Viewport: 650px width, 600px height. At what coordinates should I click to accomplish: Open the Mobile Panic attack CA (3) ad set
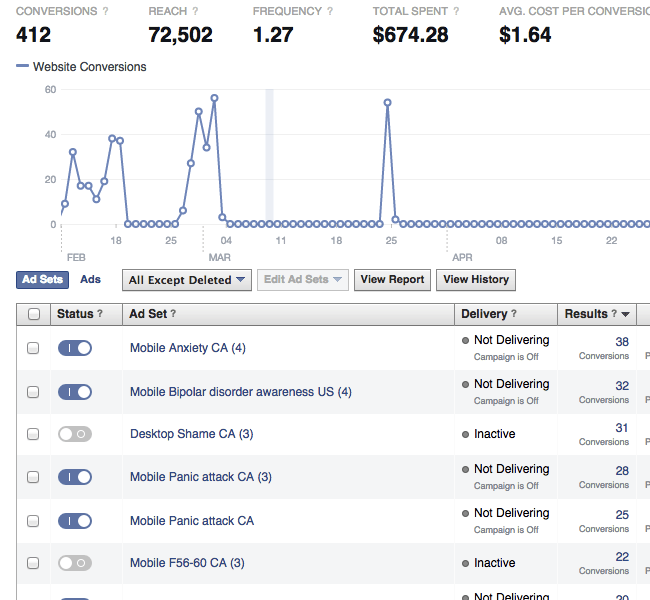point(201,477)
